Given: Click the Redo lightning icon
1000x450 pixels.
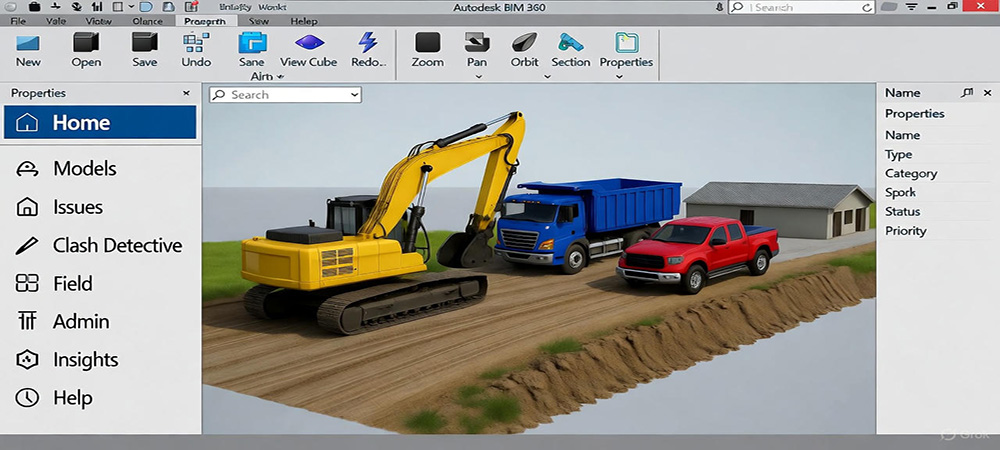Looking at the screenshot, I should (368, 44).
